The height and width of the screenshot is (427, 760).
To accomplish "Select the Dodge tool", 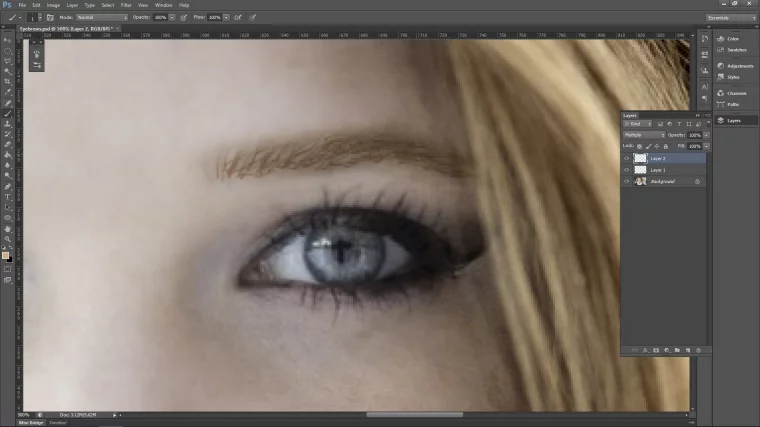I will click(7, 176).
